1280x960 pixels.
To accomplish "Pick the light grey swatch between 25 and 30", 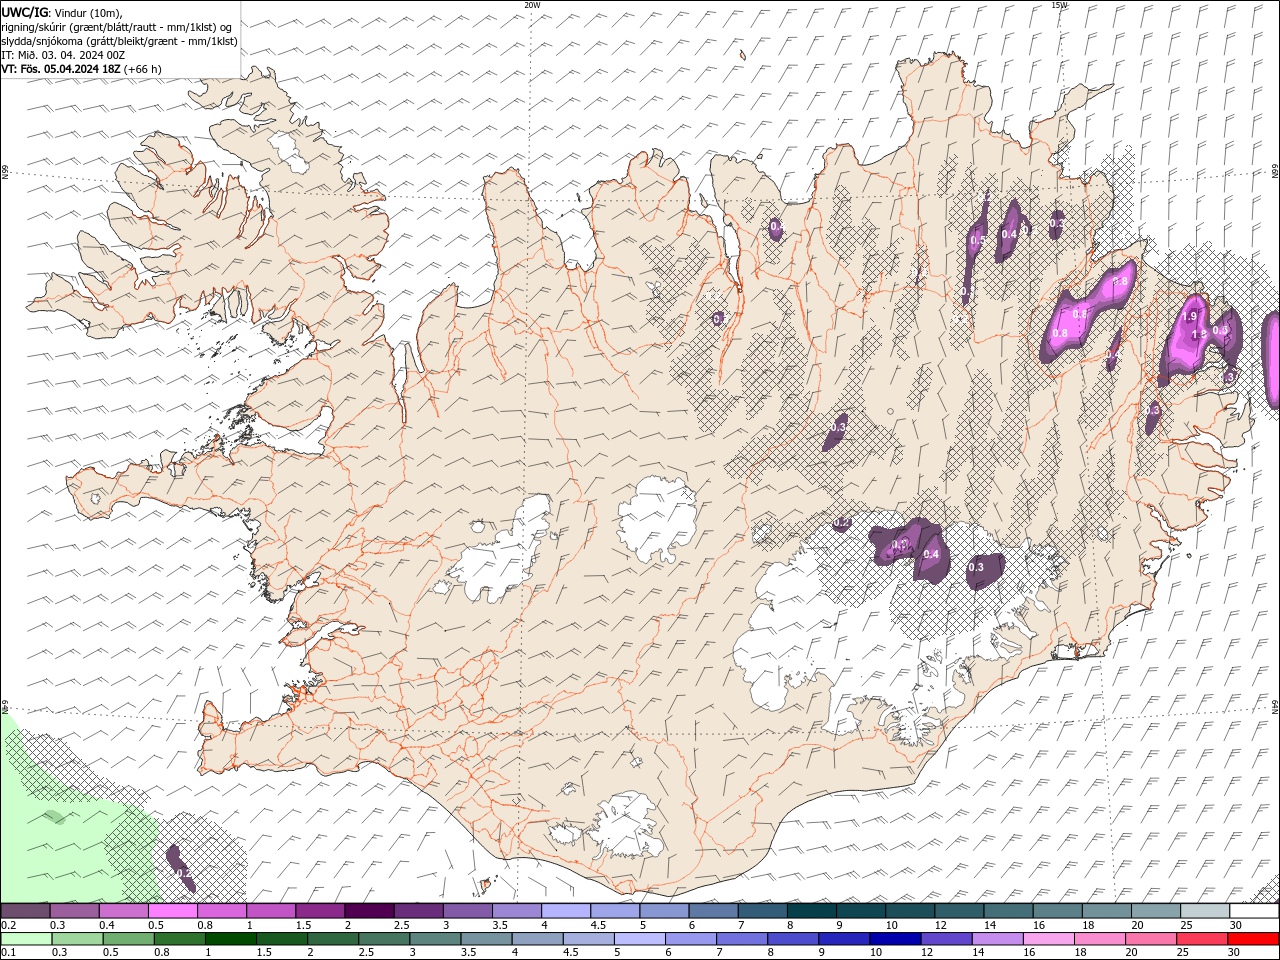I will (x=1204, y=911).
